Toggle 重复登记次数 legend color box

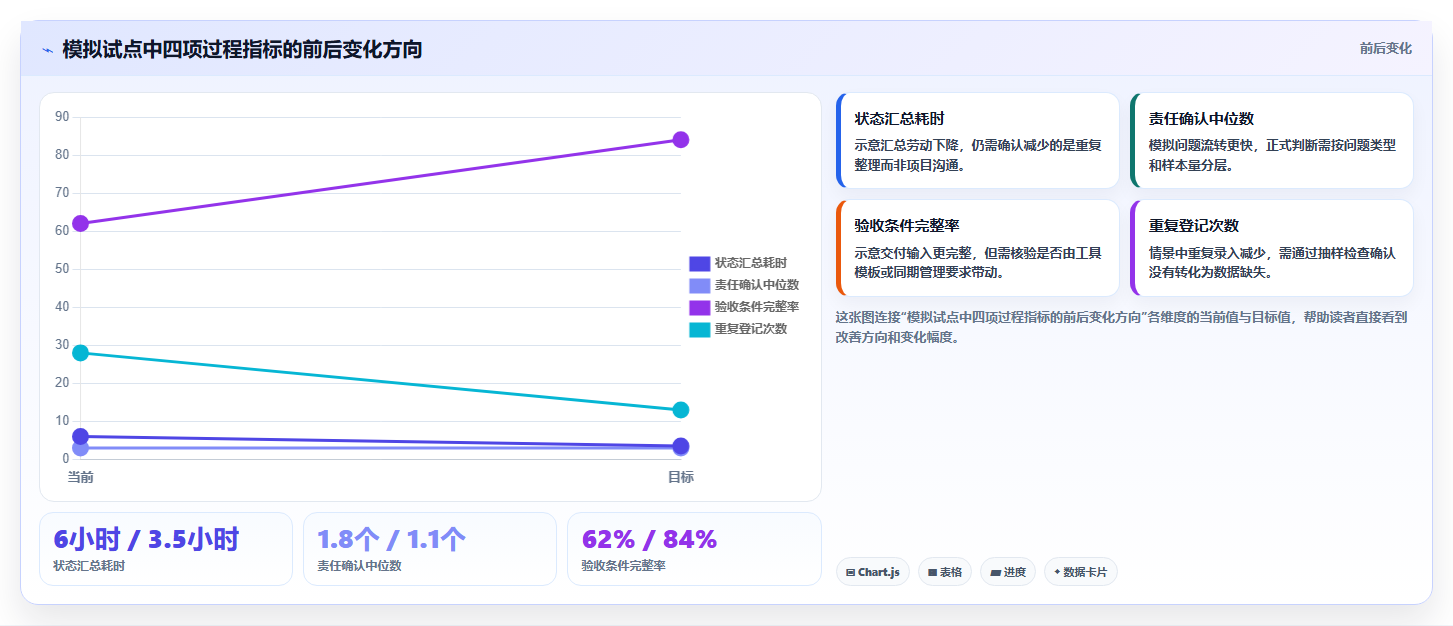point(699,329)
